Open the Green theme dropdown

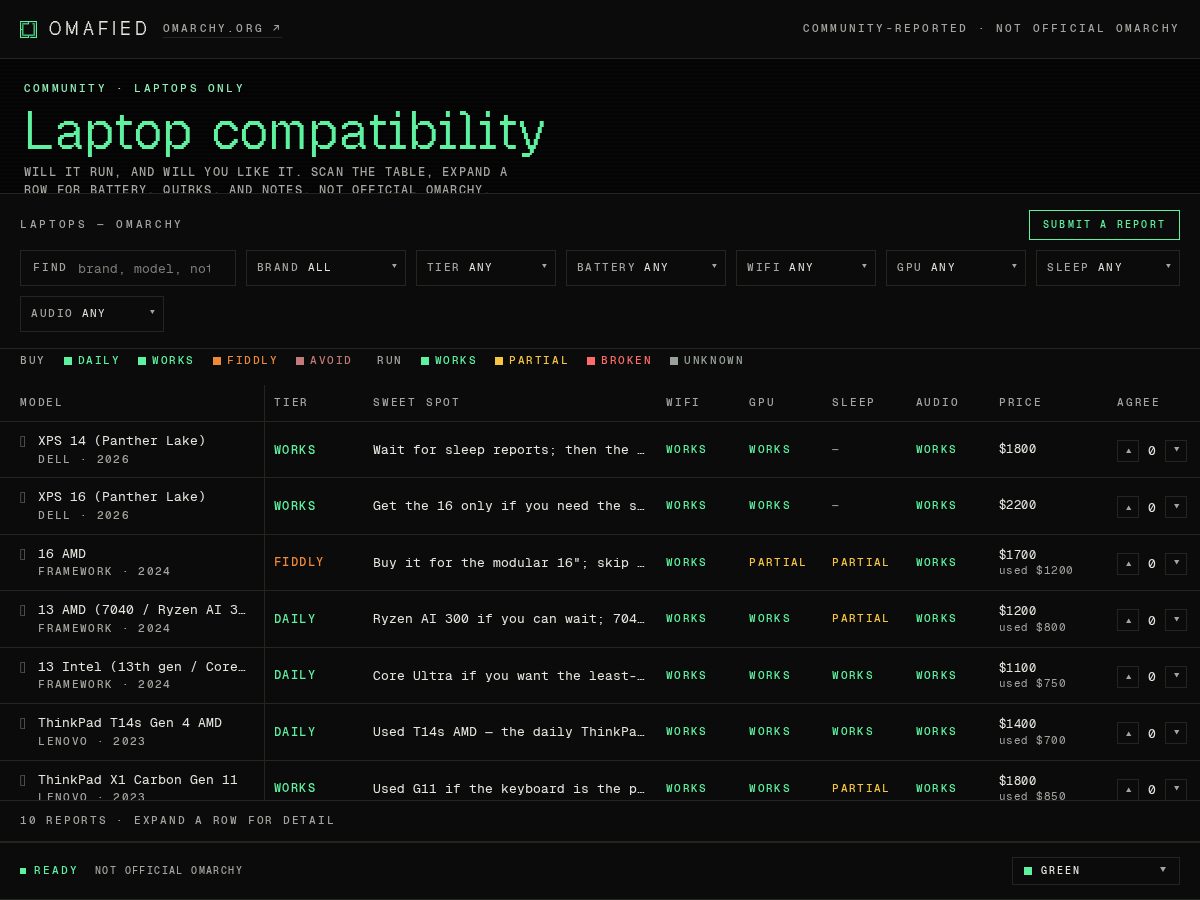pyautogui.click(x=1096, y=871)
